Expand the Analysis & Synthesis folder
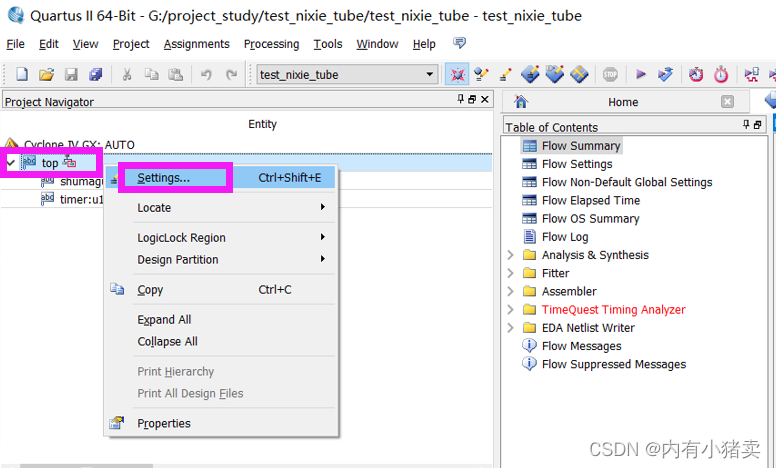The height and width of the screenshot is (468, 776). pos(511,255)
